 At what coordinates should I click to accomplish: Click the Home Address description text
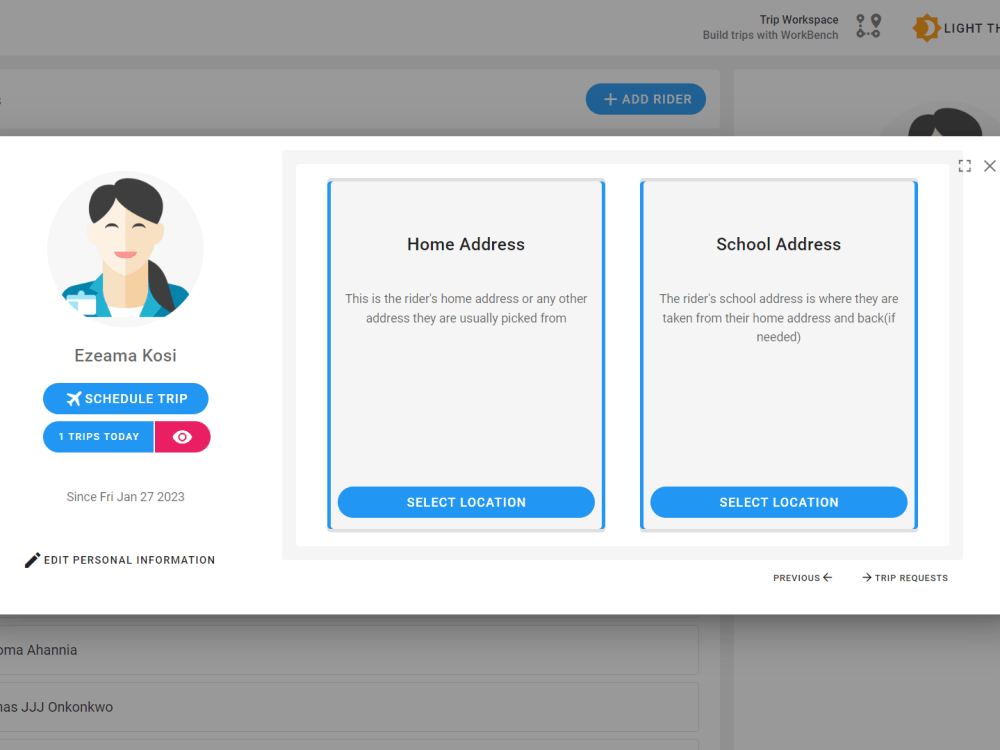pos(466,308)
